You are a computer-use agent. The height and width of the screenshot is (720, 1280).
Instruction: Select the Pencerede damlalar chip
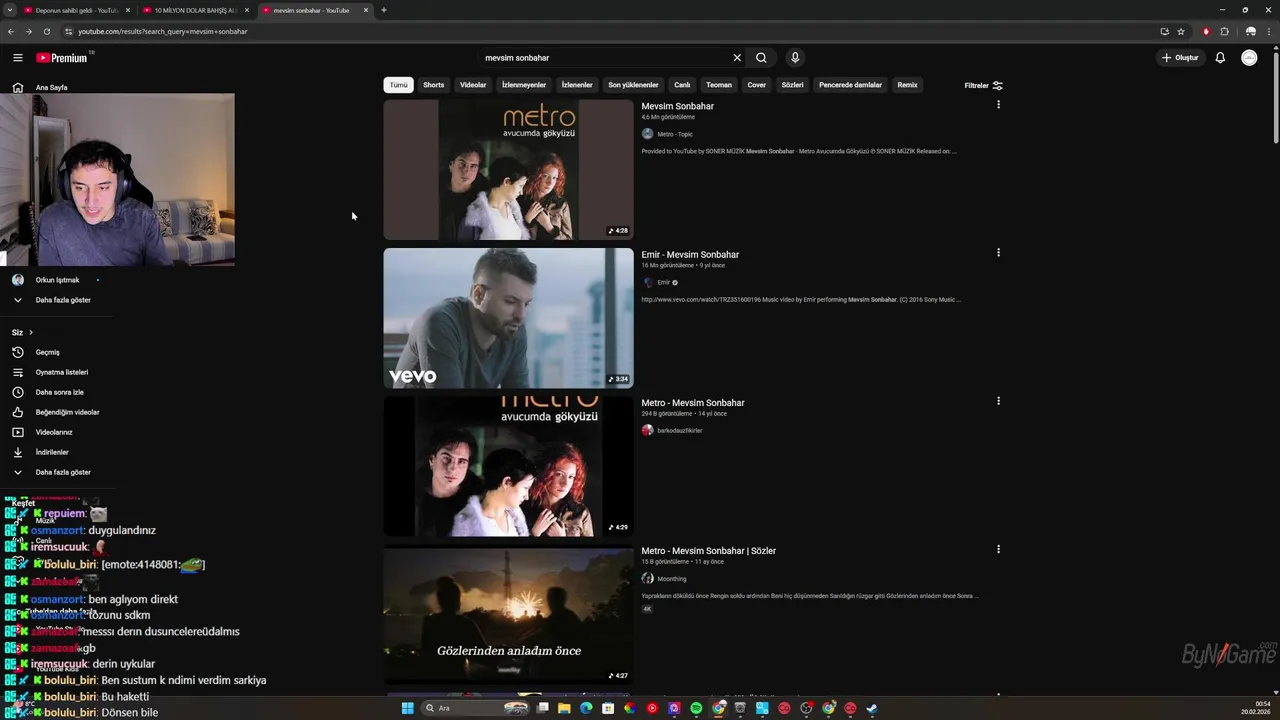[x=850, y=85]
